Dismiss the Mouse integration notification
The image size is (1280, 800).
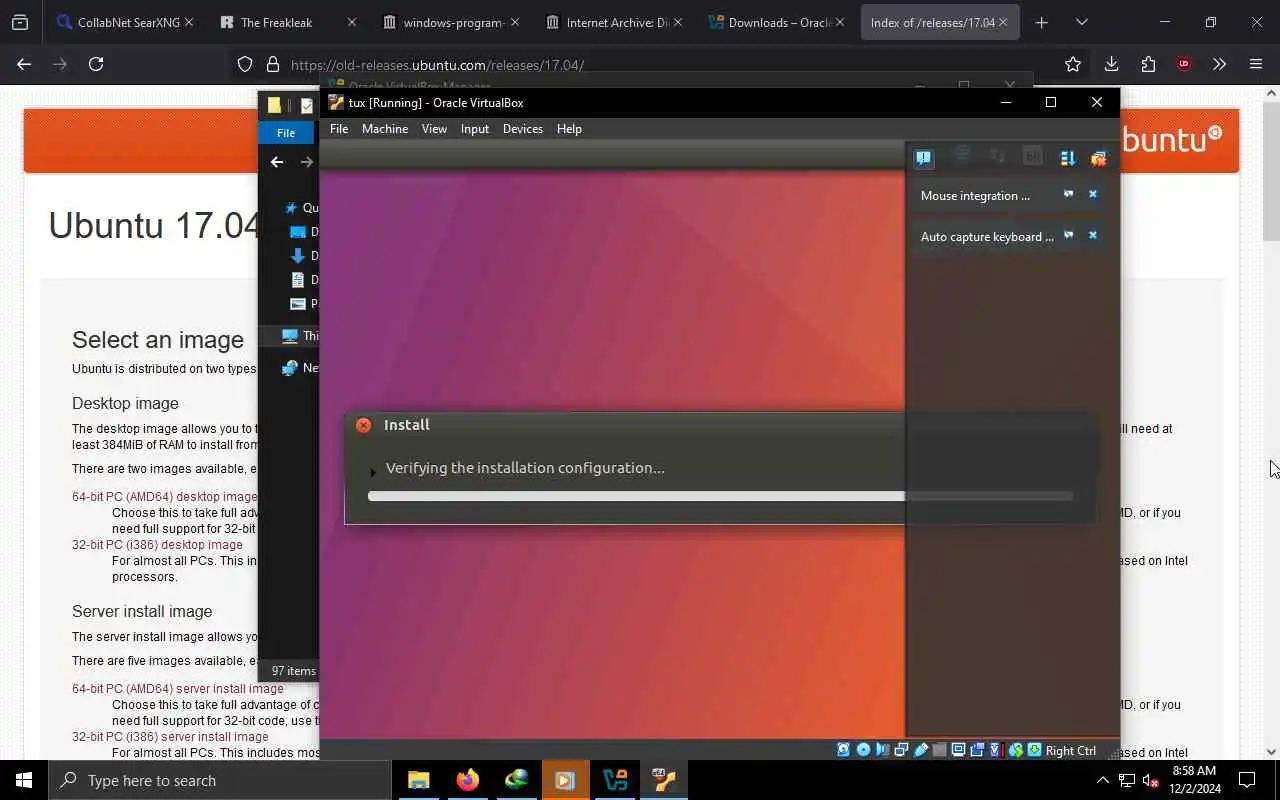point(1093,194)
